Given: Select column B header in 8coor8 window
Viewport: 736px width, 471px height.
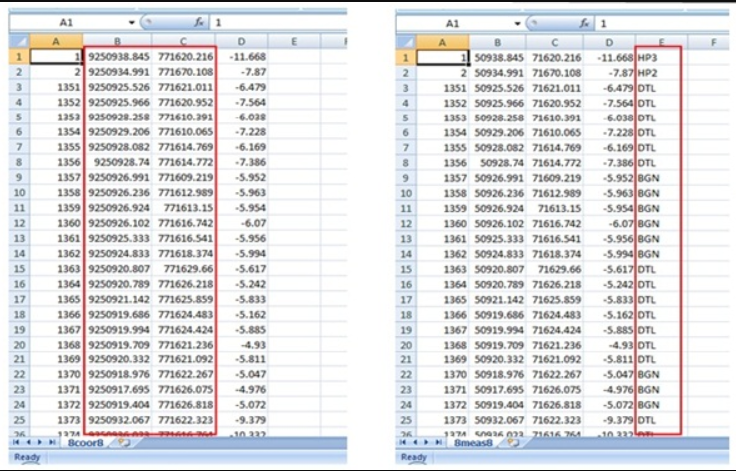Looking at the screenshot, I should coord(117,41).
